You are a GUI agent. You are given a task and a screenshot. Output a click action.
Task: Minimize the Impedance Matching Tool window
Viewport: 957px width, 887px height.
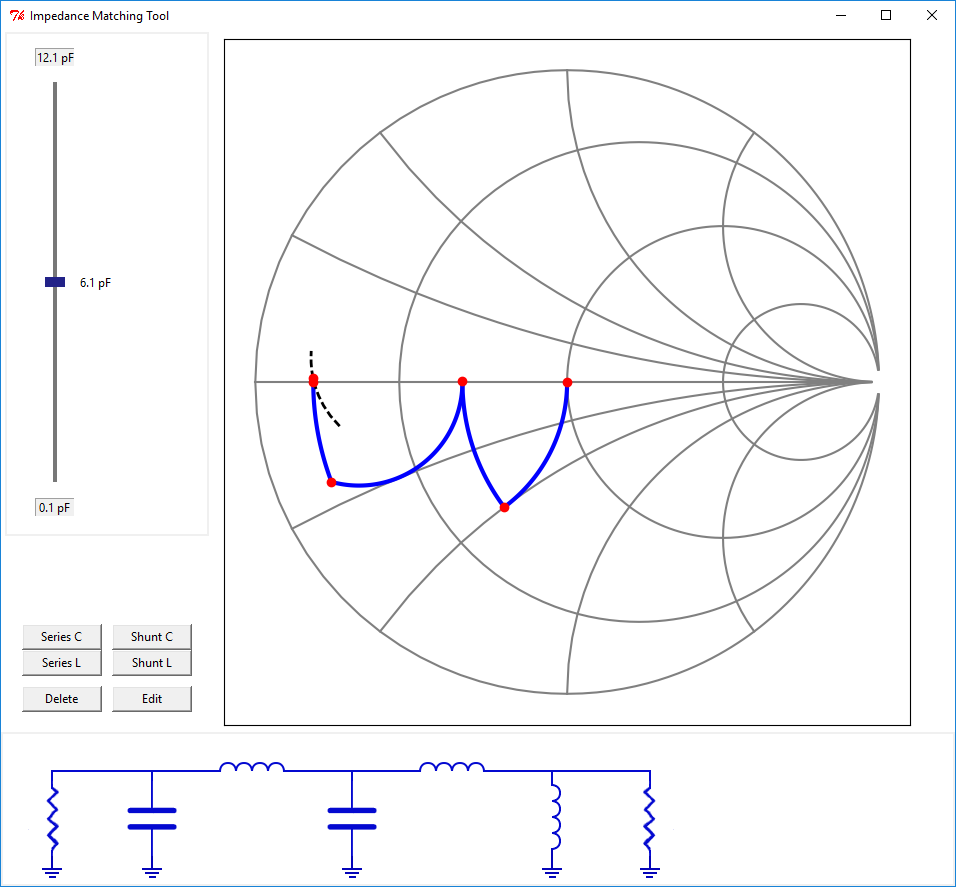(841, 15)
